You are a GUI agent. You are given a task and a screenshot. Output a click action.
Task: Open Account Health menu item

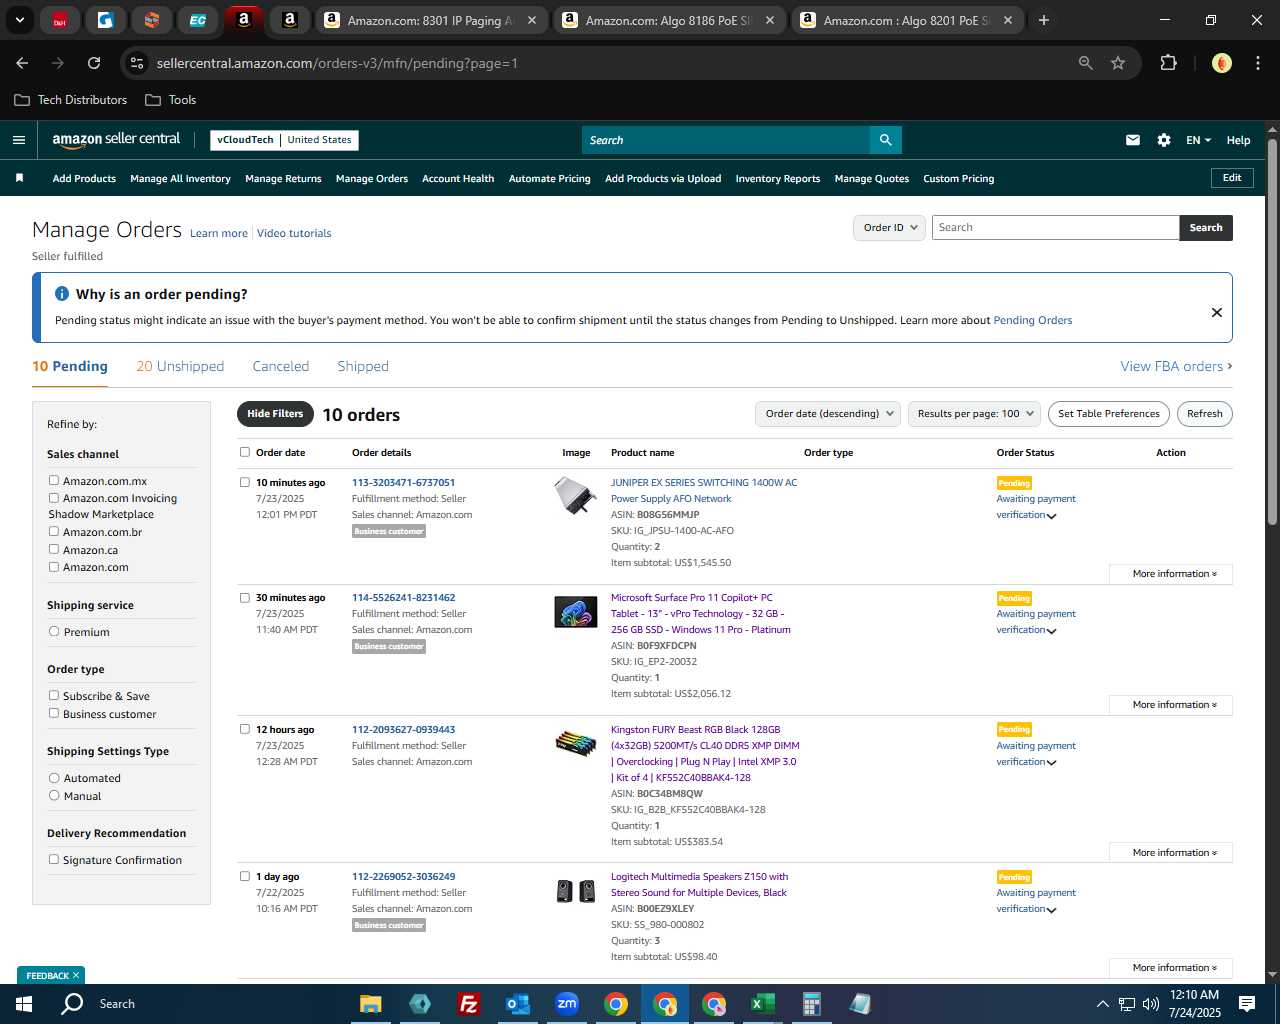click(x=458, y=179)
